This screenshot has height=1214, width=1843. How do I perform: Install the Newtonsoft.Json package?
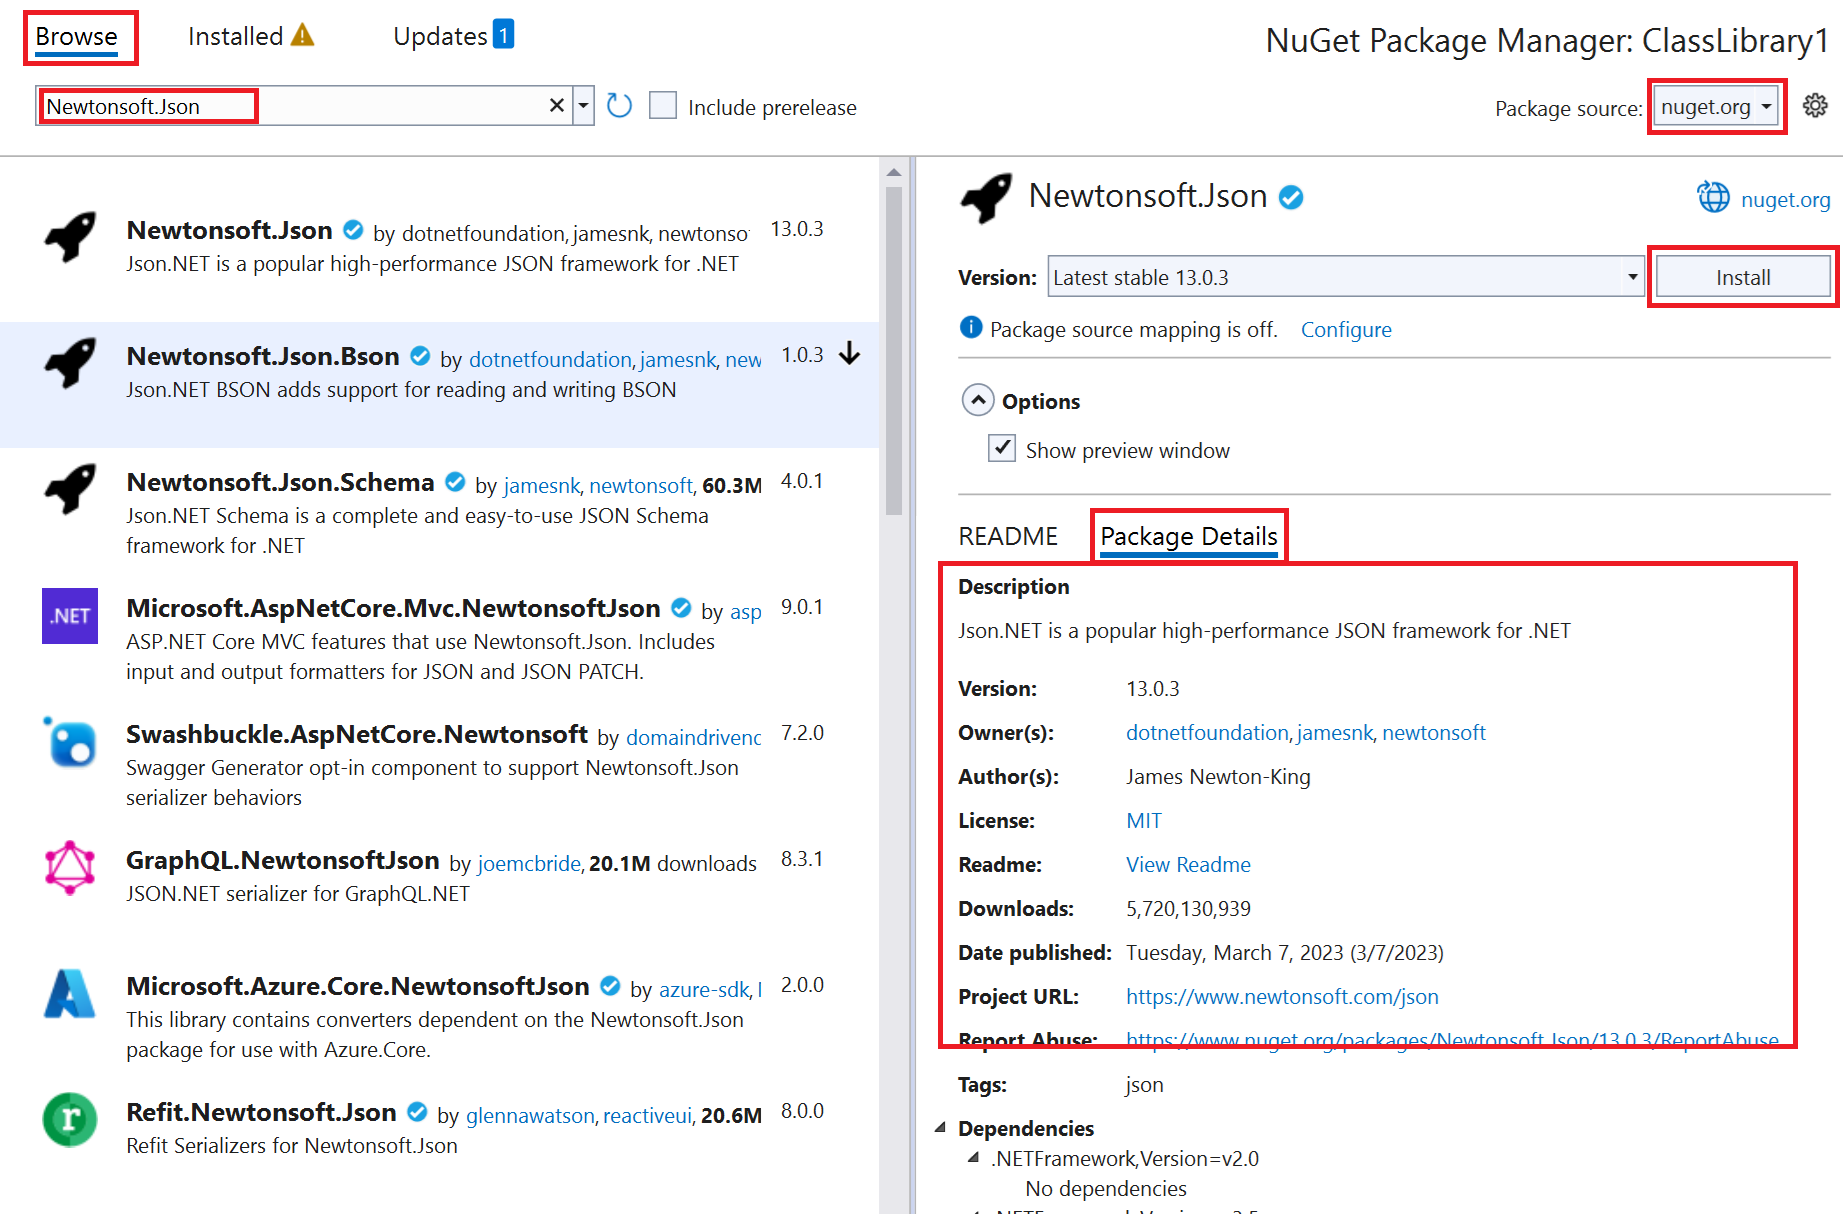[x=1742, y=276]
